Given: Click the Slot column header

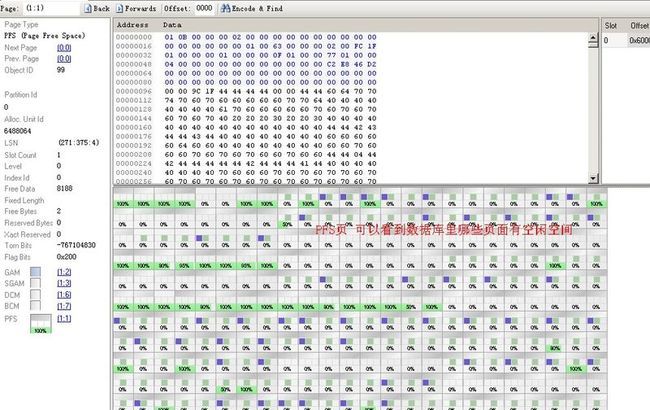Looking at the screenshot, I should click(611, 26).
